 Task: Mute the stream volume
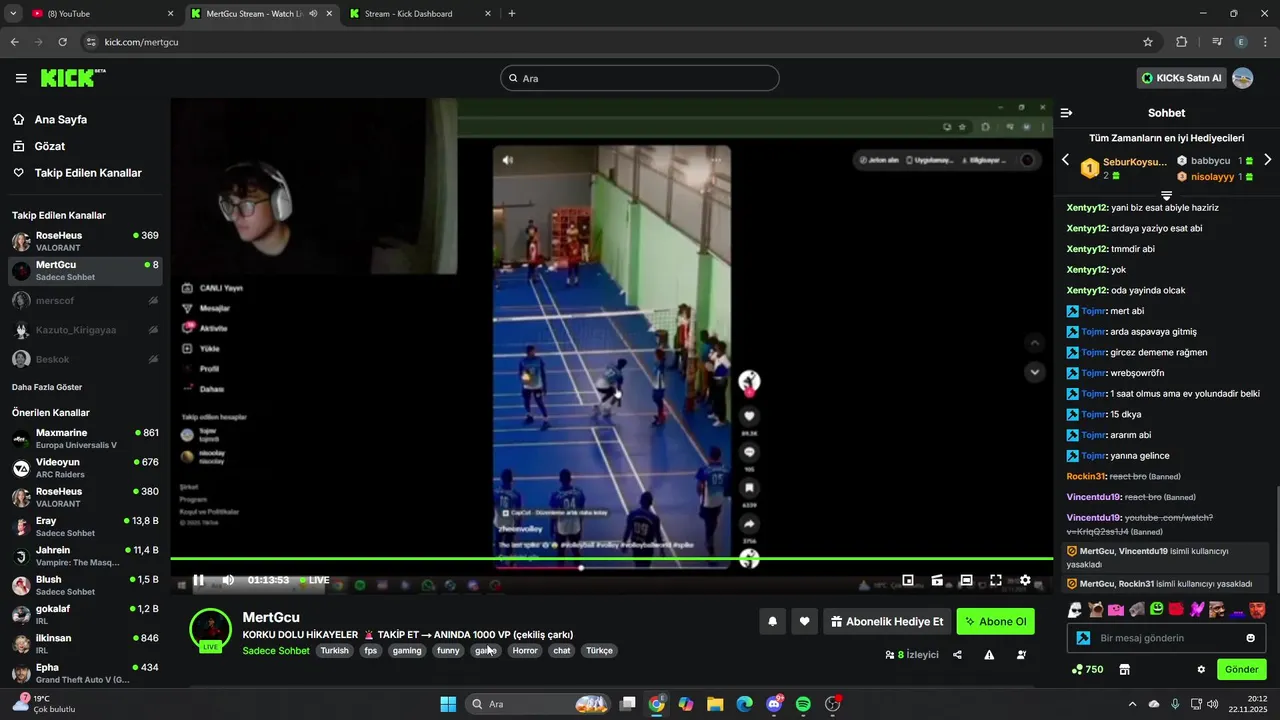click(x=228, y=580)
